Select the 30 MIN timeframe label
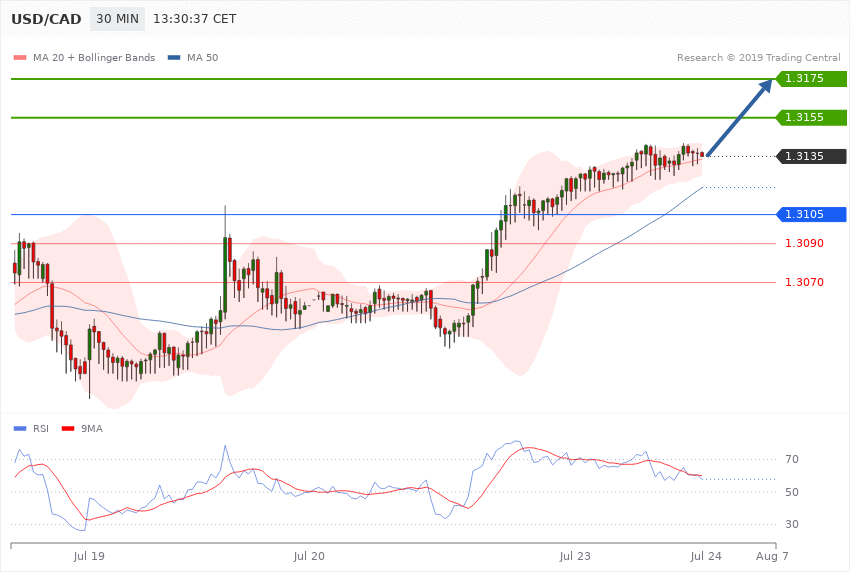850x576 pixels. [118, 19]
